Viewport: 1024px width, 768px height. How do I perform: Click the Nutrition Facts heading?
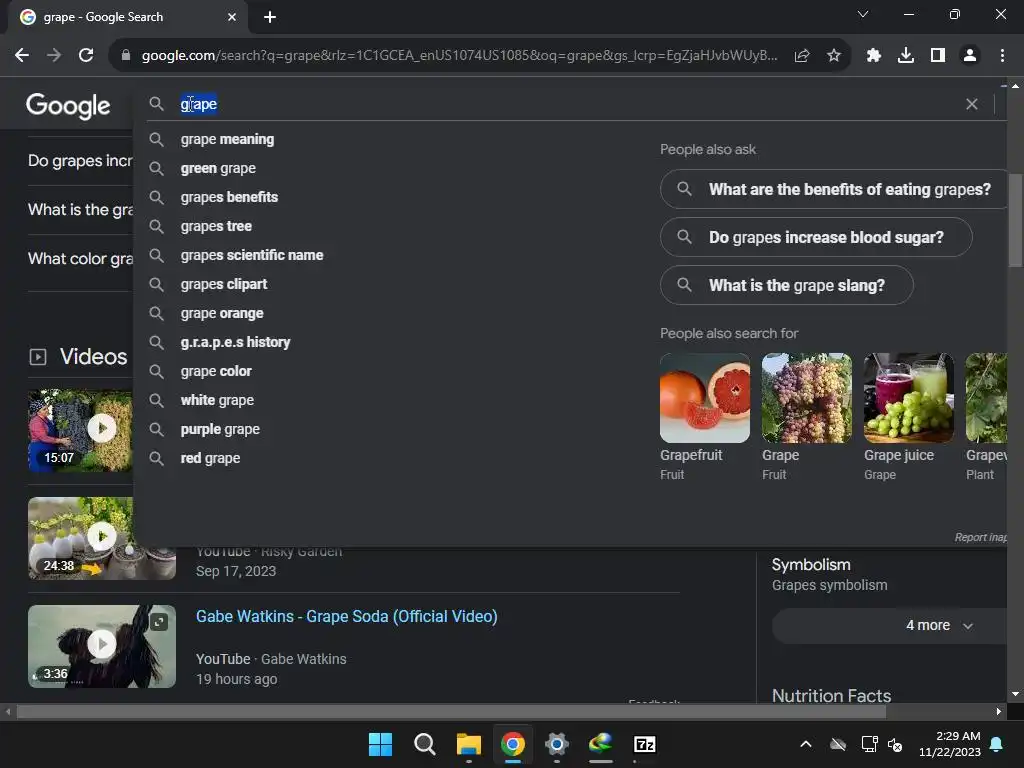click(831, 696)
